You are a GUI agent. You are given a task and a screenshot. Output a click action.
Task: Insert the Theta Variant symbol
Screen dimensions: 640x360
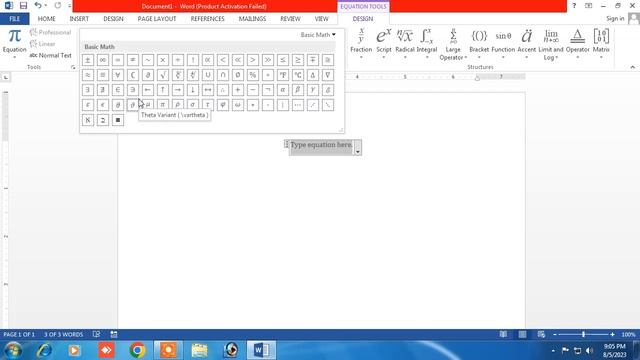(133, 105)
